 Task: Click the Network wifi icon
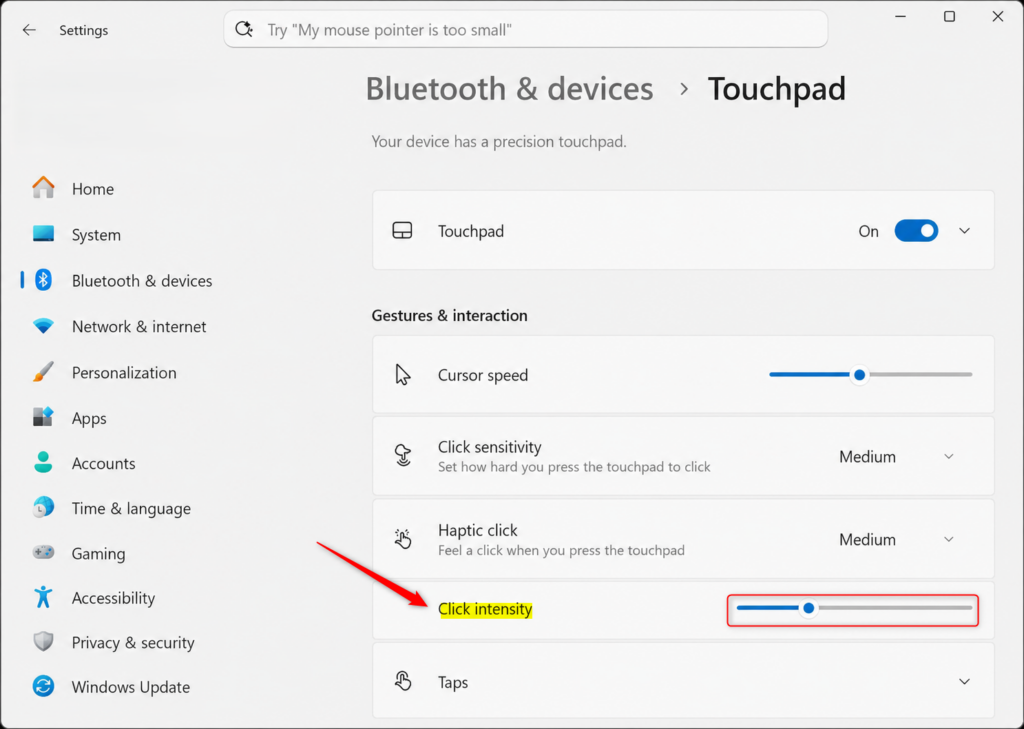(x=43, y=326)
